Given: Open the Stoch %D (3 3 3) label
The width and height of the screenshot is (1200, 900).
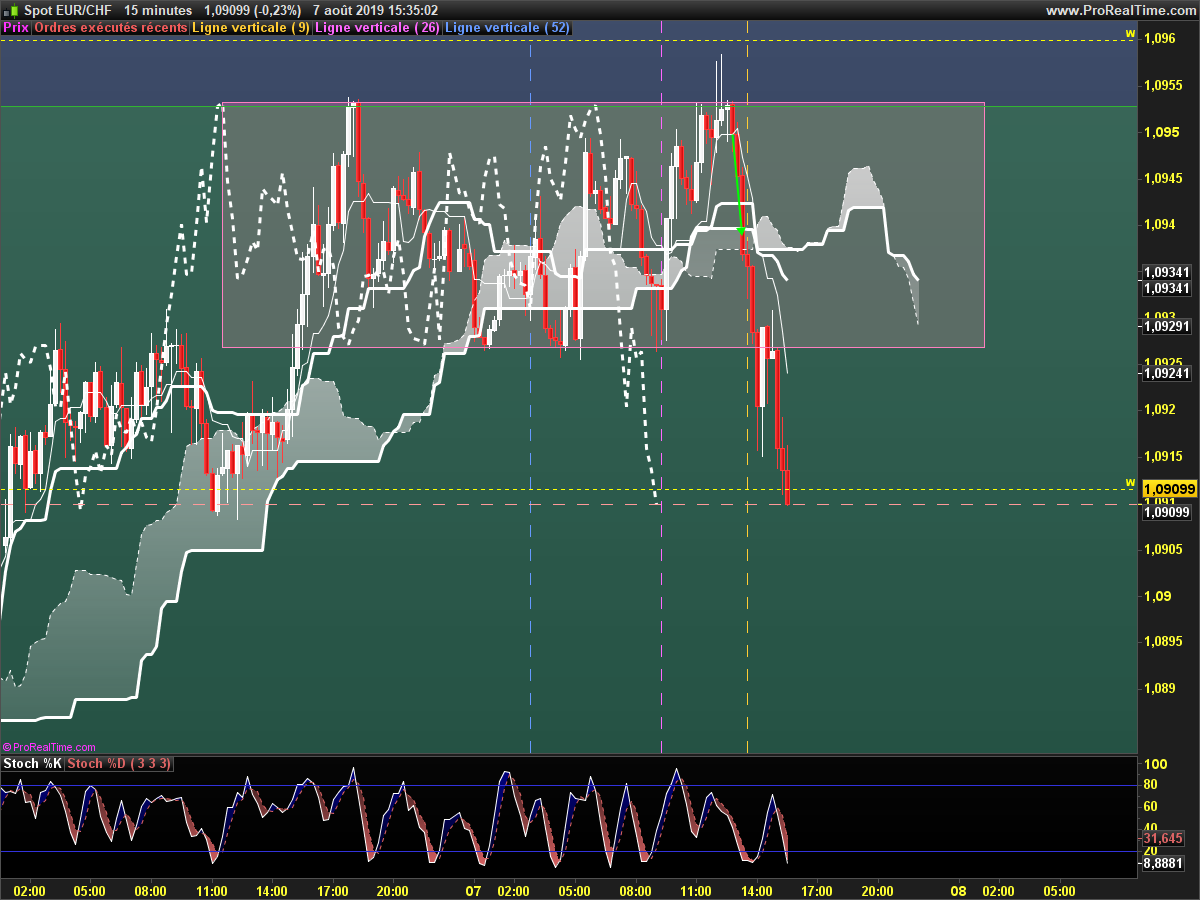Looking at the screenshot, I should pos(120,764).
